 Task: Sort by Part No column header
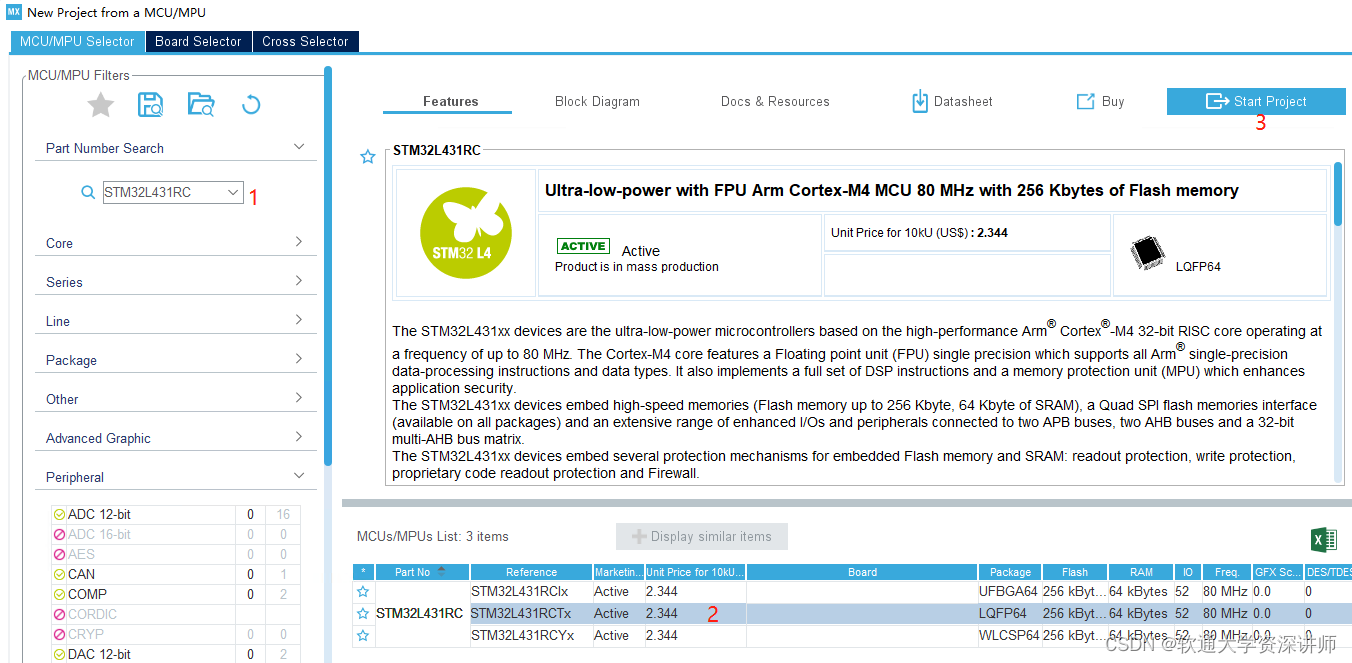point(420,572)
